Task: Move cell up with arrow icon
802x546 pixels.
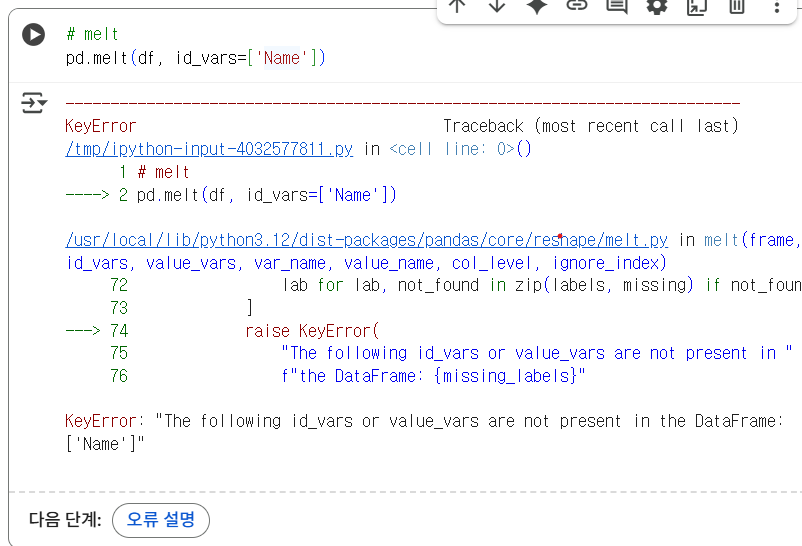Action: (x=457, y=7)
